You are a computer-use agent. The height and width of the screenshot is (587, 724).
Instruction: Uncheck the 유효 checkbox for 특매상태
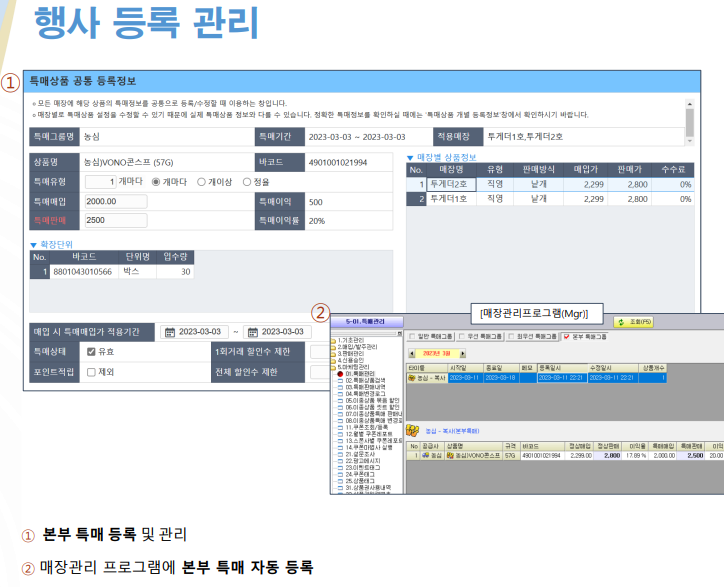pyautogui.click(x=91, y=352)
